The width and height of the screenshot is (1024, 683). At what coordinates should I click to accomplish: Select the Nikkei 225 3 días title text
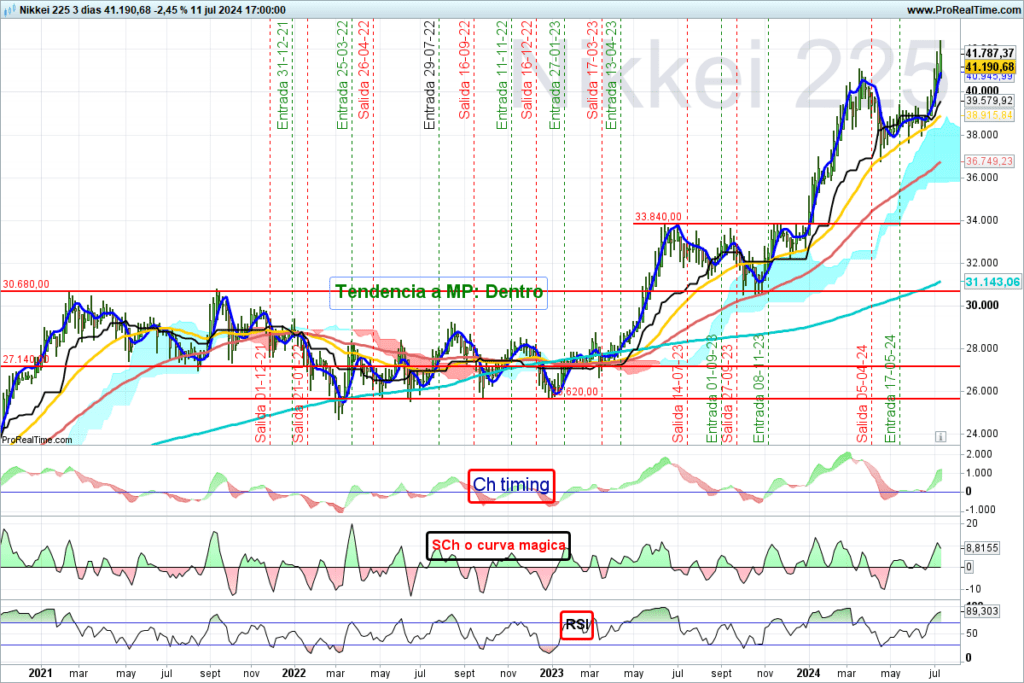[60, 10]
